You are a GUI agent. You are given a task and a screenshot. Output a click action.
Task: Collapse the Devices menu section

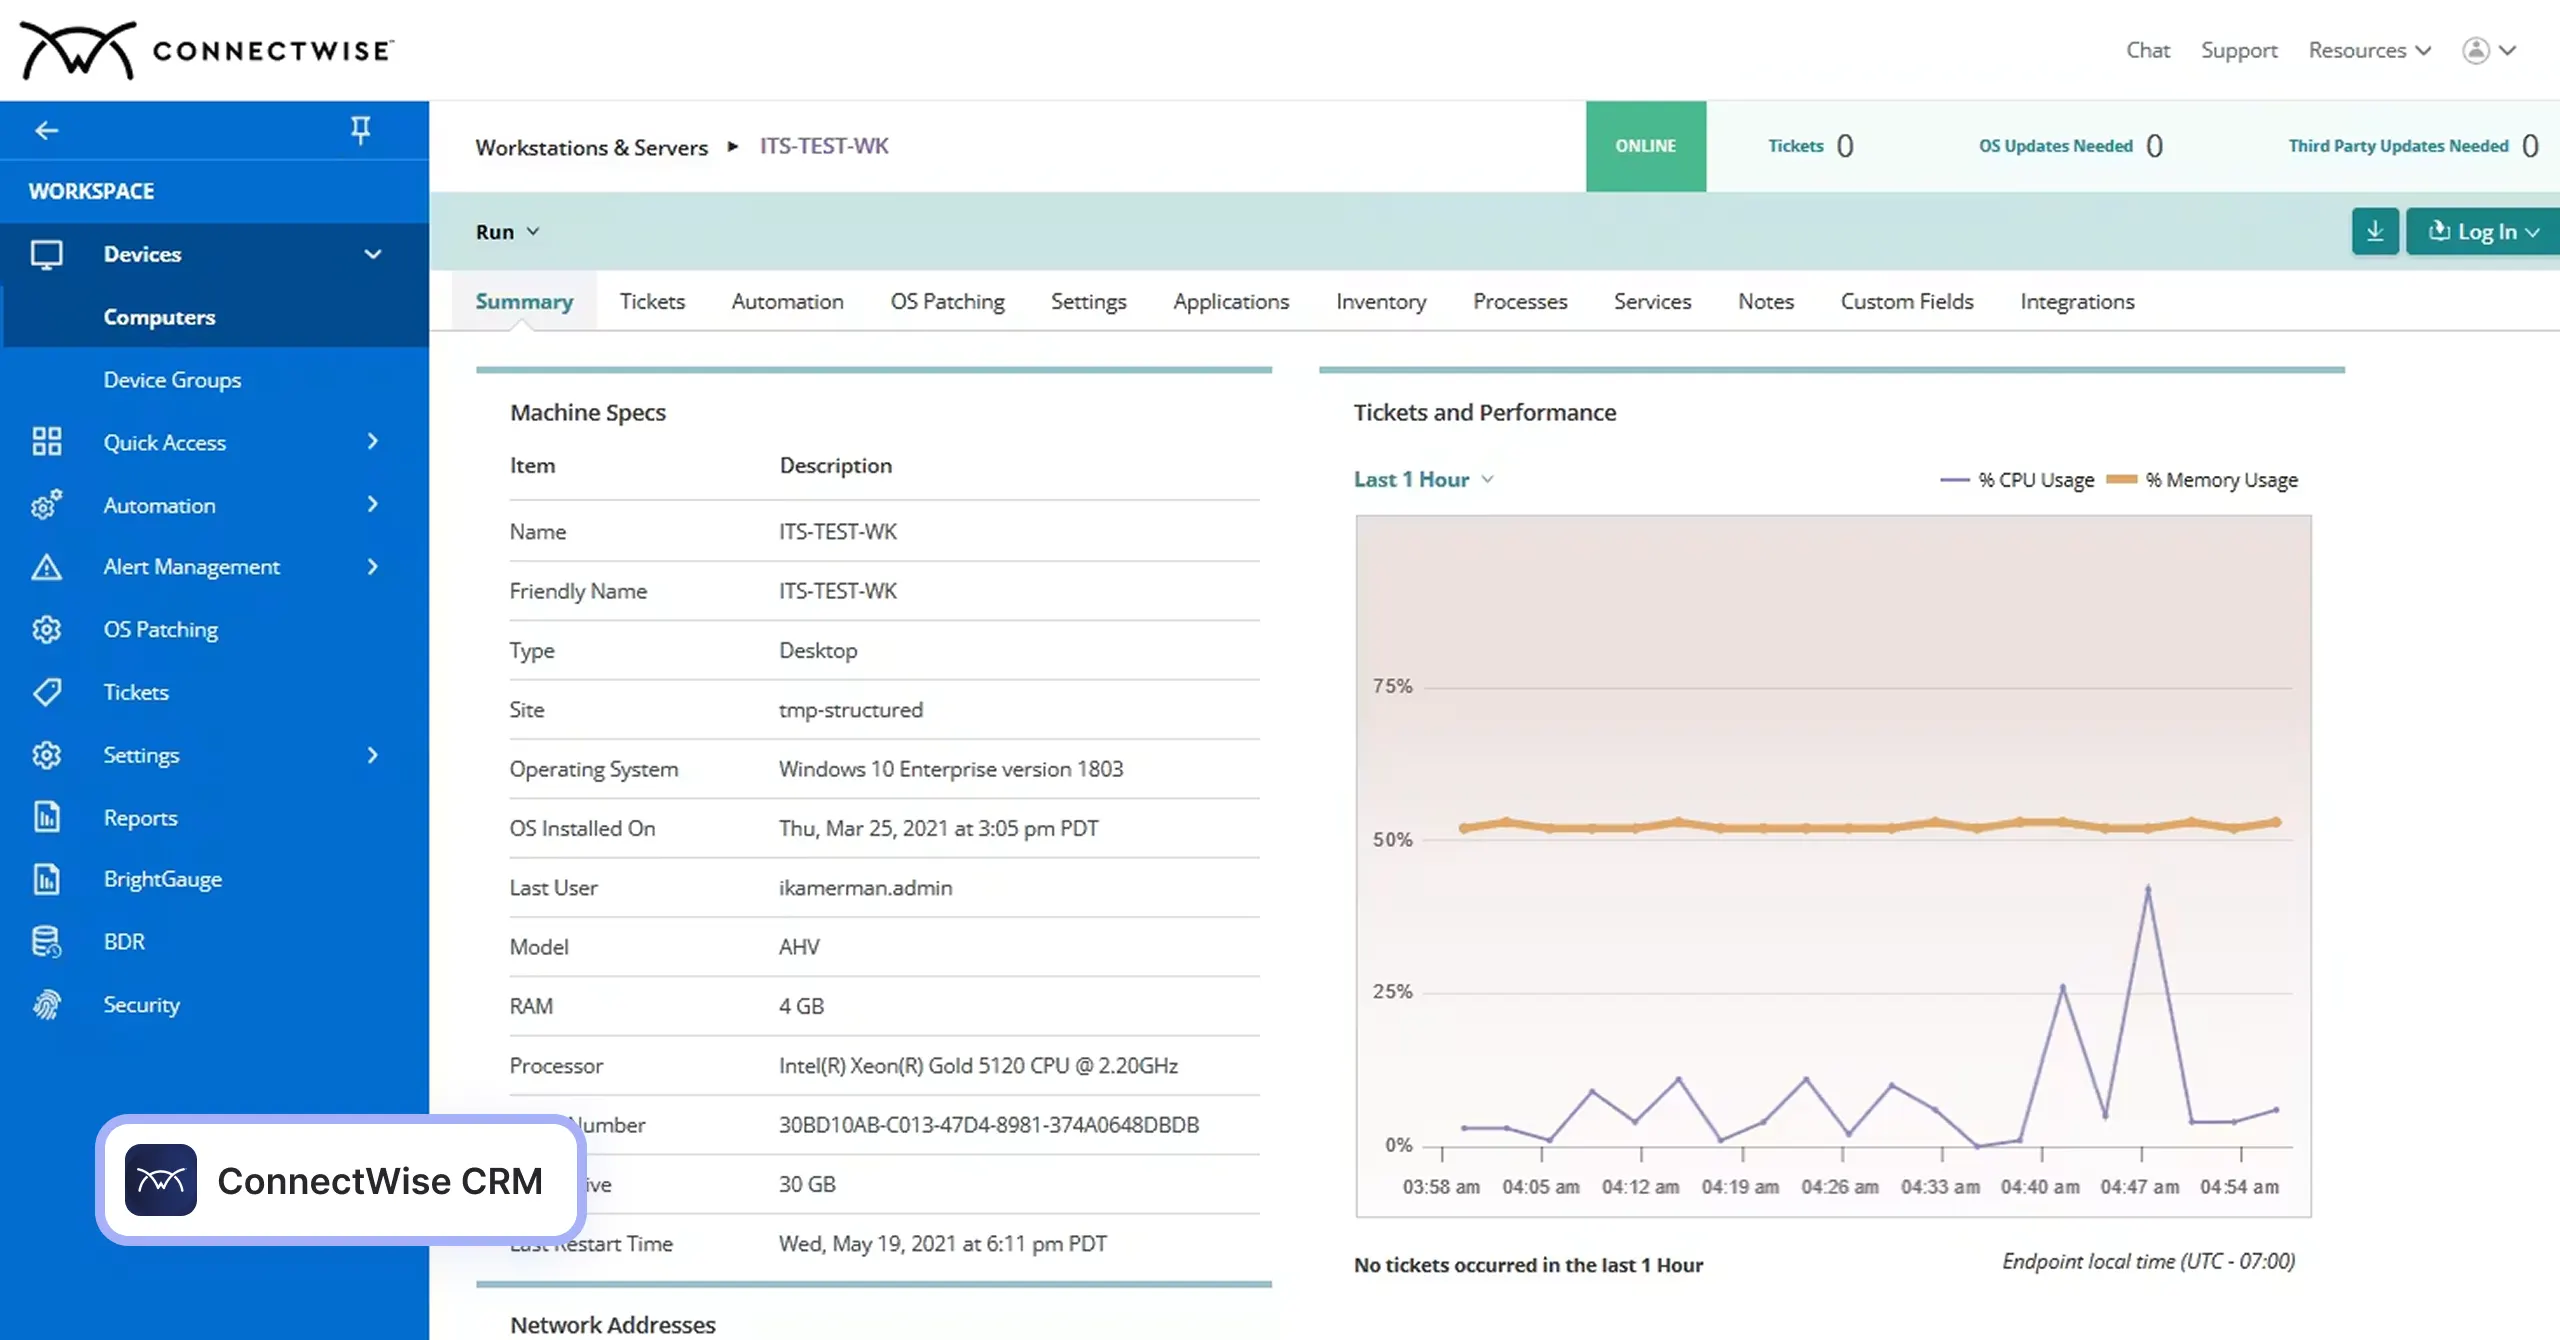coord(372,254)
